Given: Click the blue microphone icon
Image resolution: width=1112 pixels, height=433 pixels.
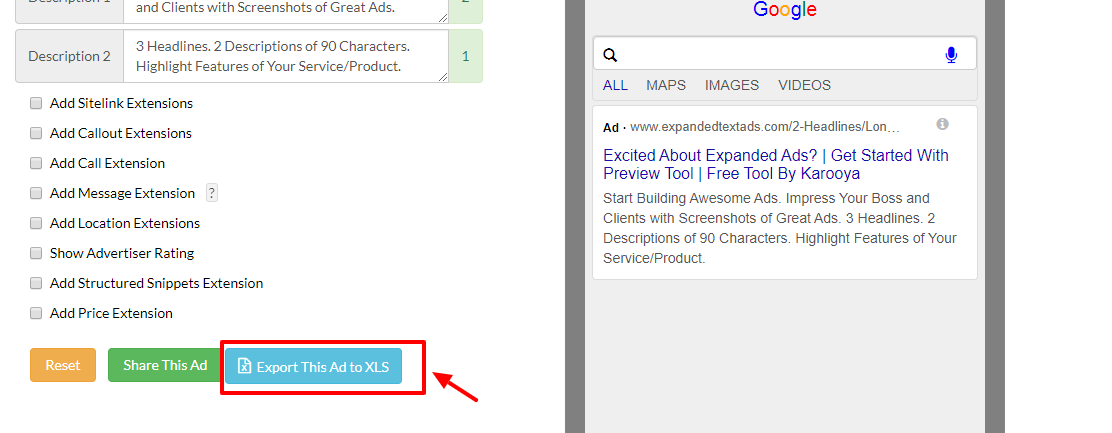Looking at the screenshot, I should pyautogui.click(x=951, y=55).
